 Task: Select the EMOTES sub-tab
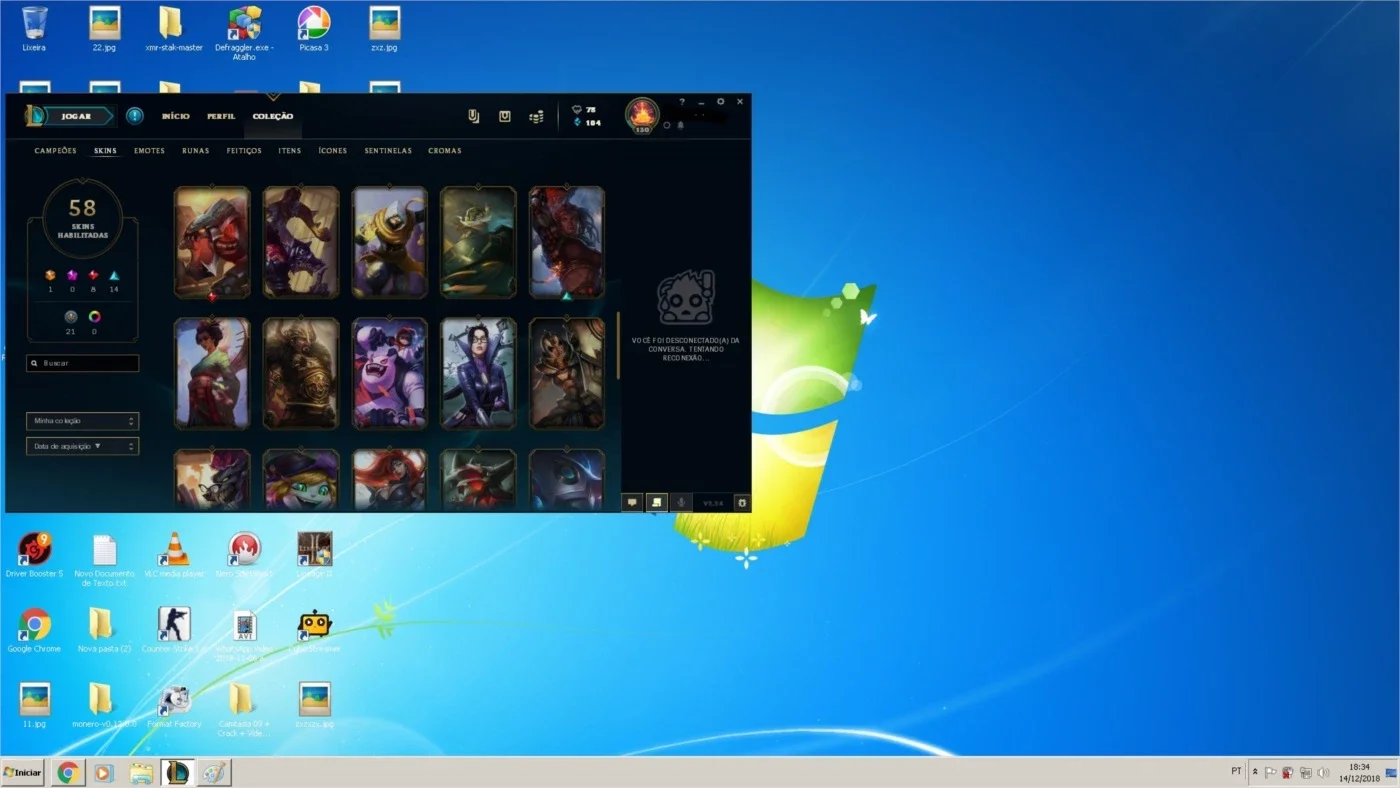[x=149, y=151]
